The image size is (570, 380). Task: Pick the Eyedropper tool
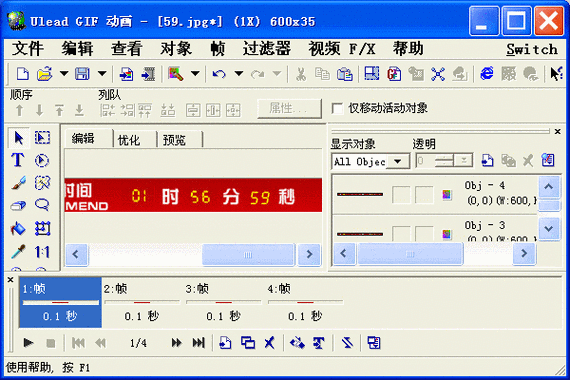click(x=18, y=252)
